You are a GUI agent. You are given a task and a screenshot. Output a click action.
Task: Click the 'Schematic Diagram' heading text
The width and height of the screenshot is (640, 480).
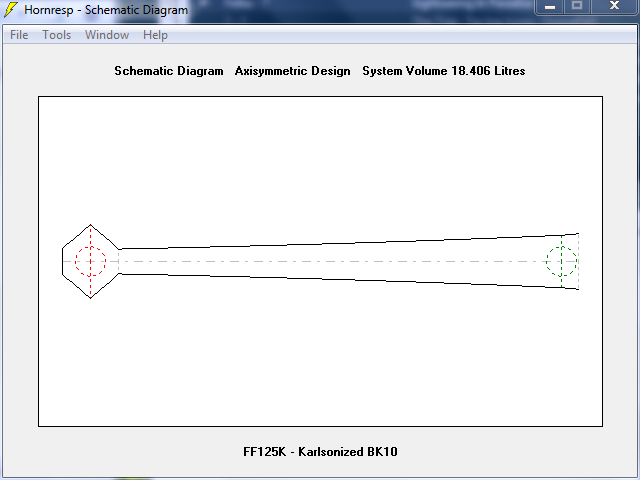click(169, 71)
